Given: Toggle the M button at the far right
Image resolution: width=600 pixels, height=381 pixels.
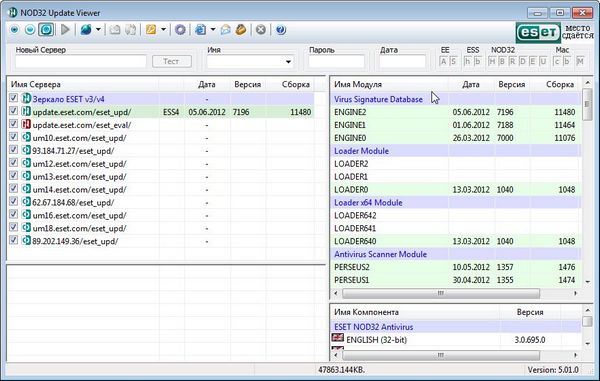Looking at the screenshot, I should 580,61.
